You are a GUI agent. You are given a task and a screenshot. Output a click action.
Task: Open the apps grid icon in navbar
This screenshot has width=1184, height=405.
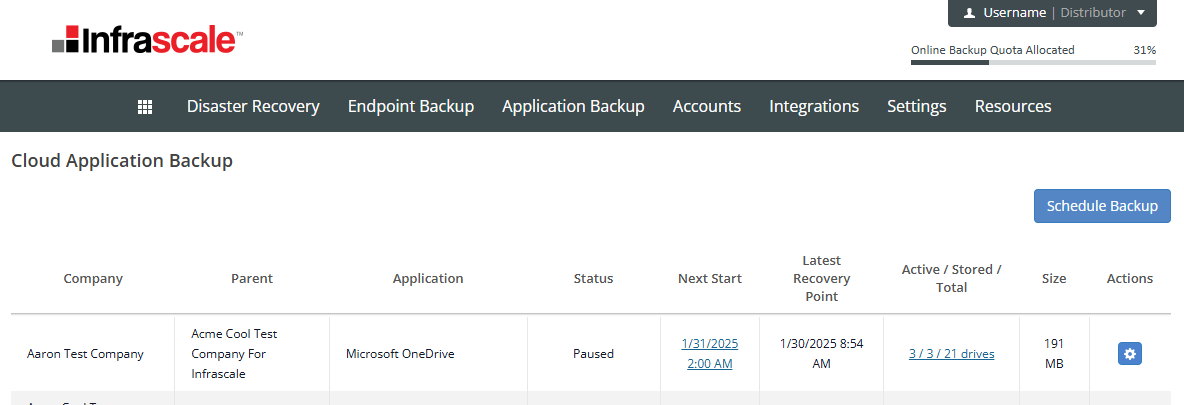(x=145, y=106)
